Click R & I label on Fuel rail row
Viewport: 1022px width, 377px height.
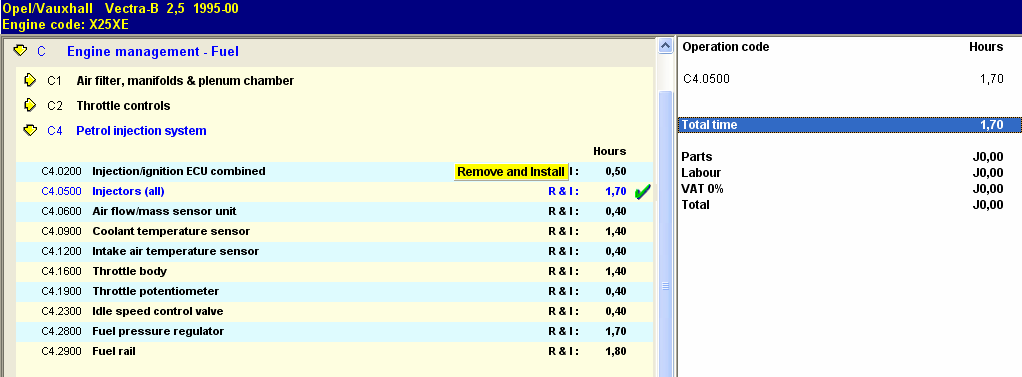(563, 352)
